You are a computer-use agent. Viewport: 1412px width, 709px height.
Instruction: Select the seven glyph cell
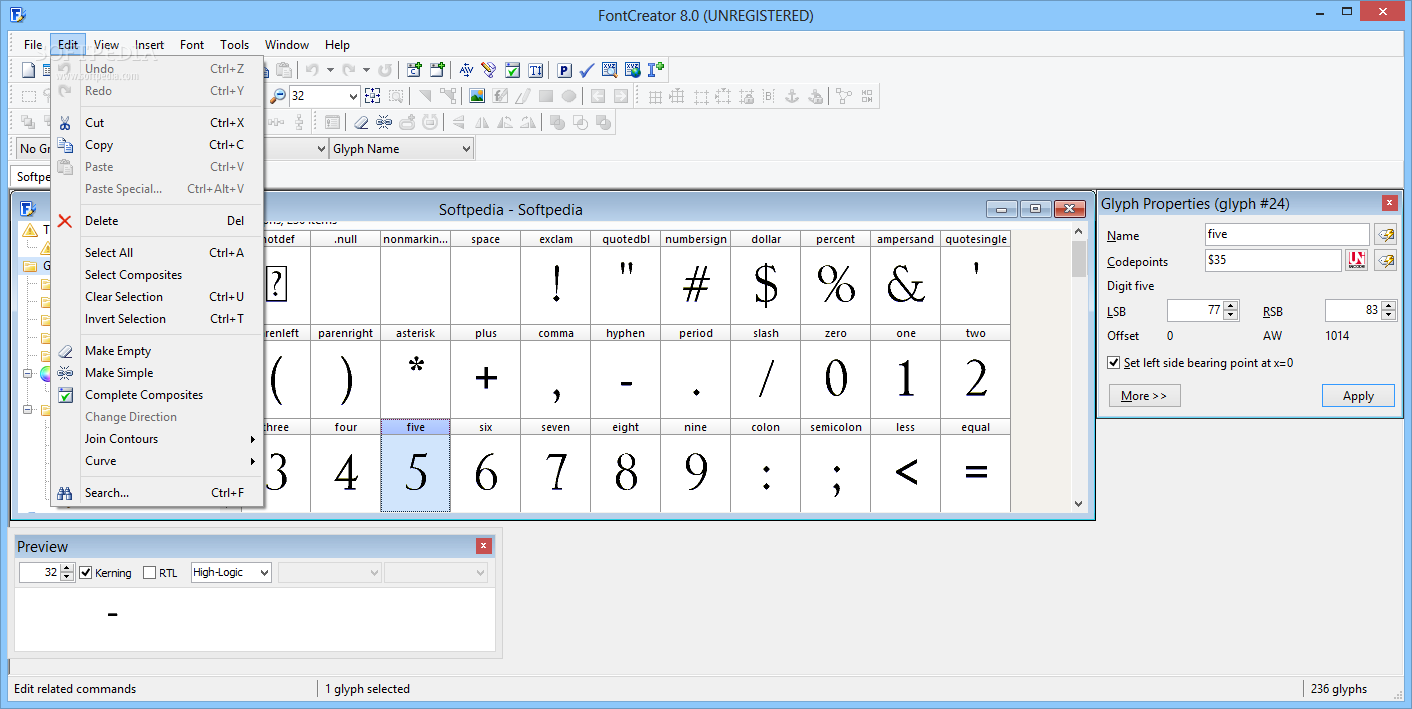555,466
